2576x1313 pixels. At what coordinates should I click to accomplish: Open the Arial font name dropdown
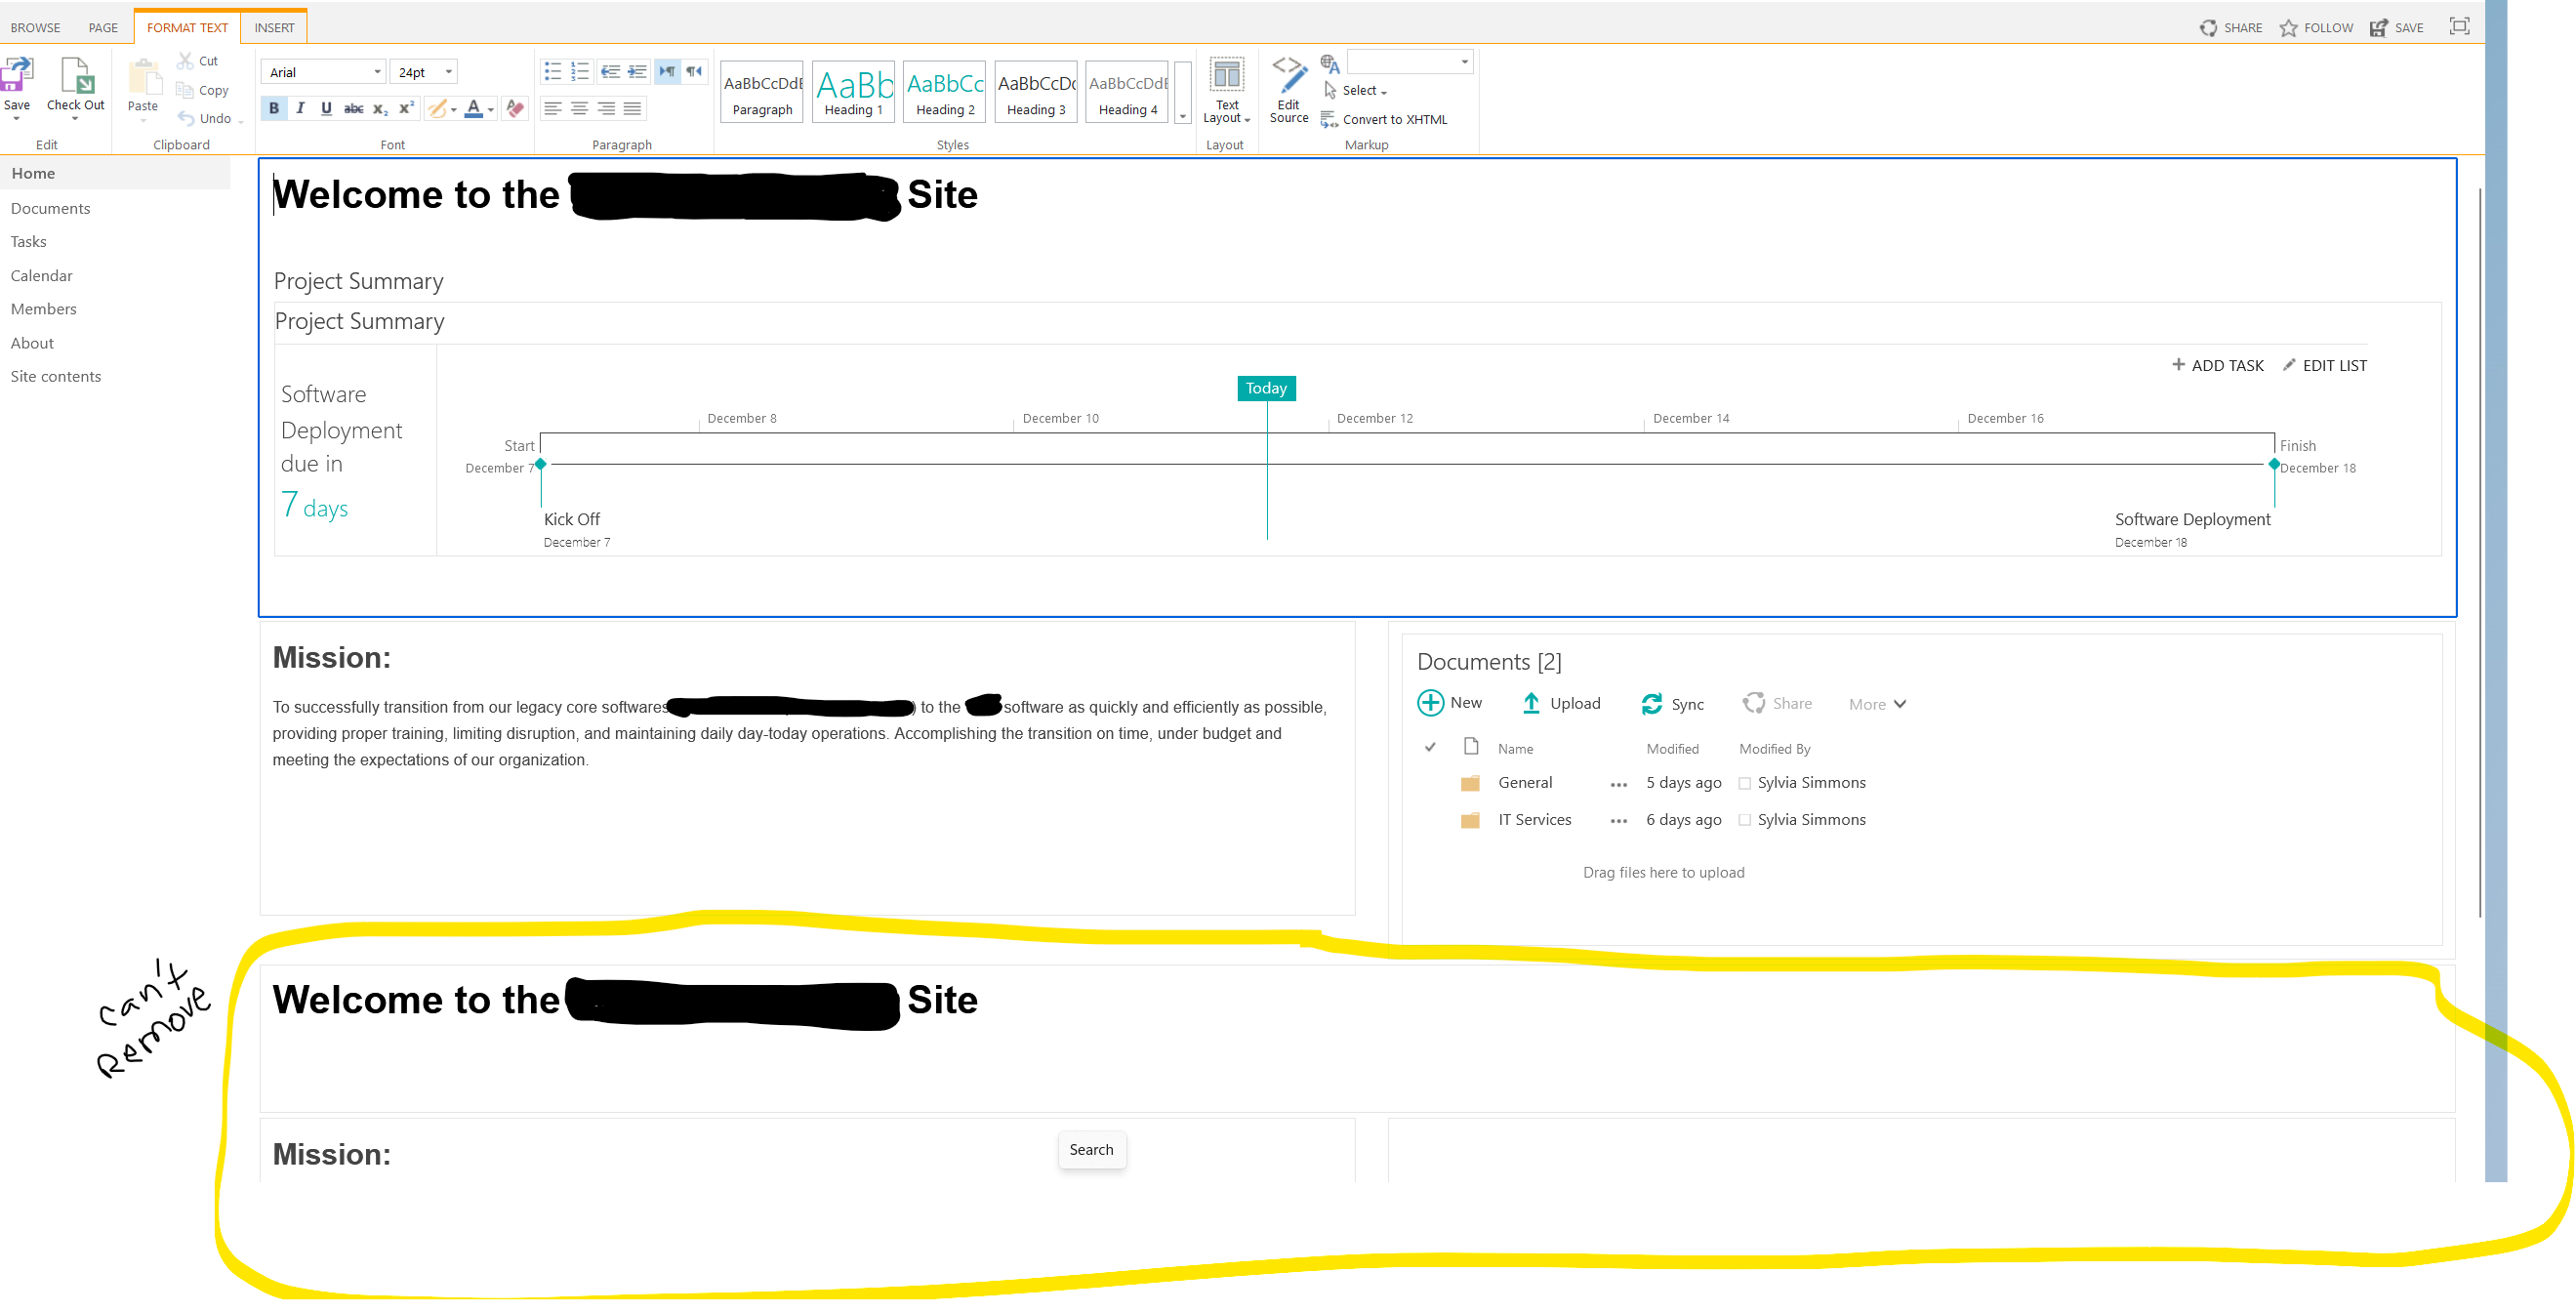[x=377, y=72]
